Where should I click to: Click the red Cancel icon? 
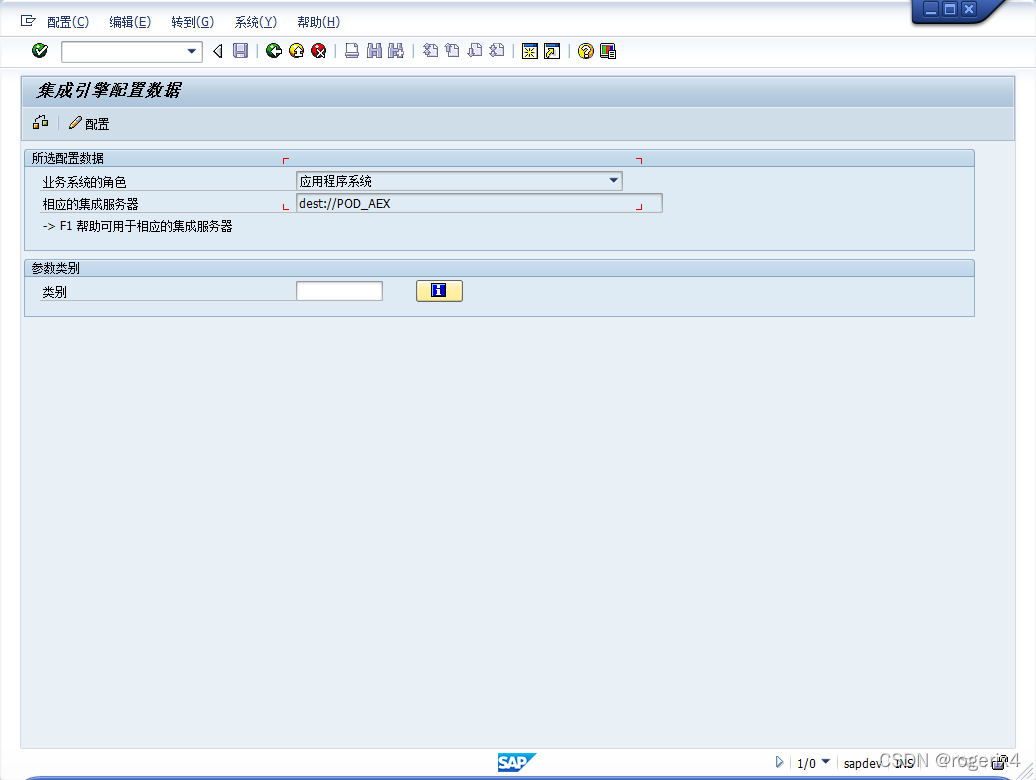(318, 51)
